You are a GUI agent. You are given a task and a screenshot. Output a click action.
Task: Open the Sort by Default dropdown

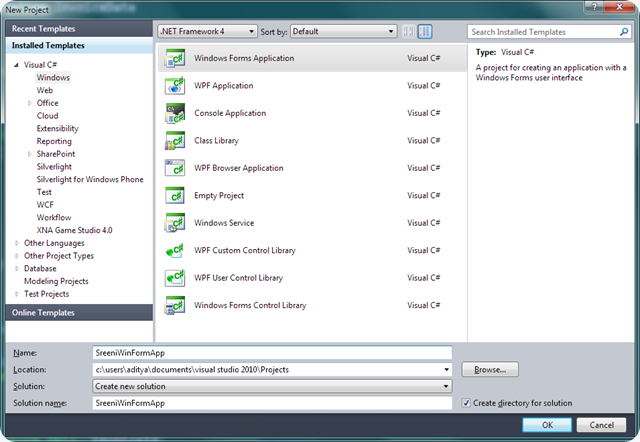tap(344, 31)
